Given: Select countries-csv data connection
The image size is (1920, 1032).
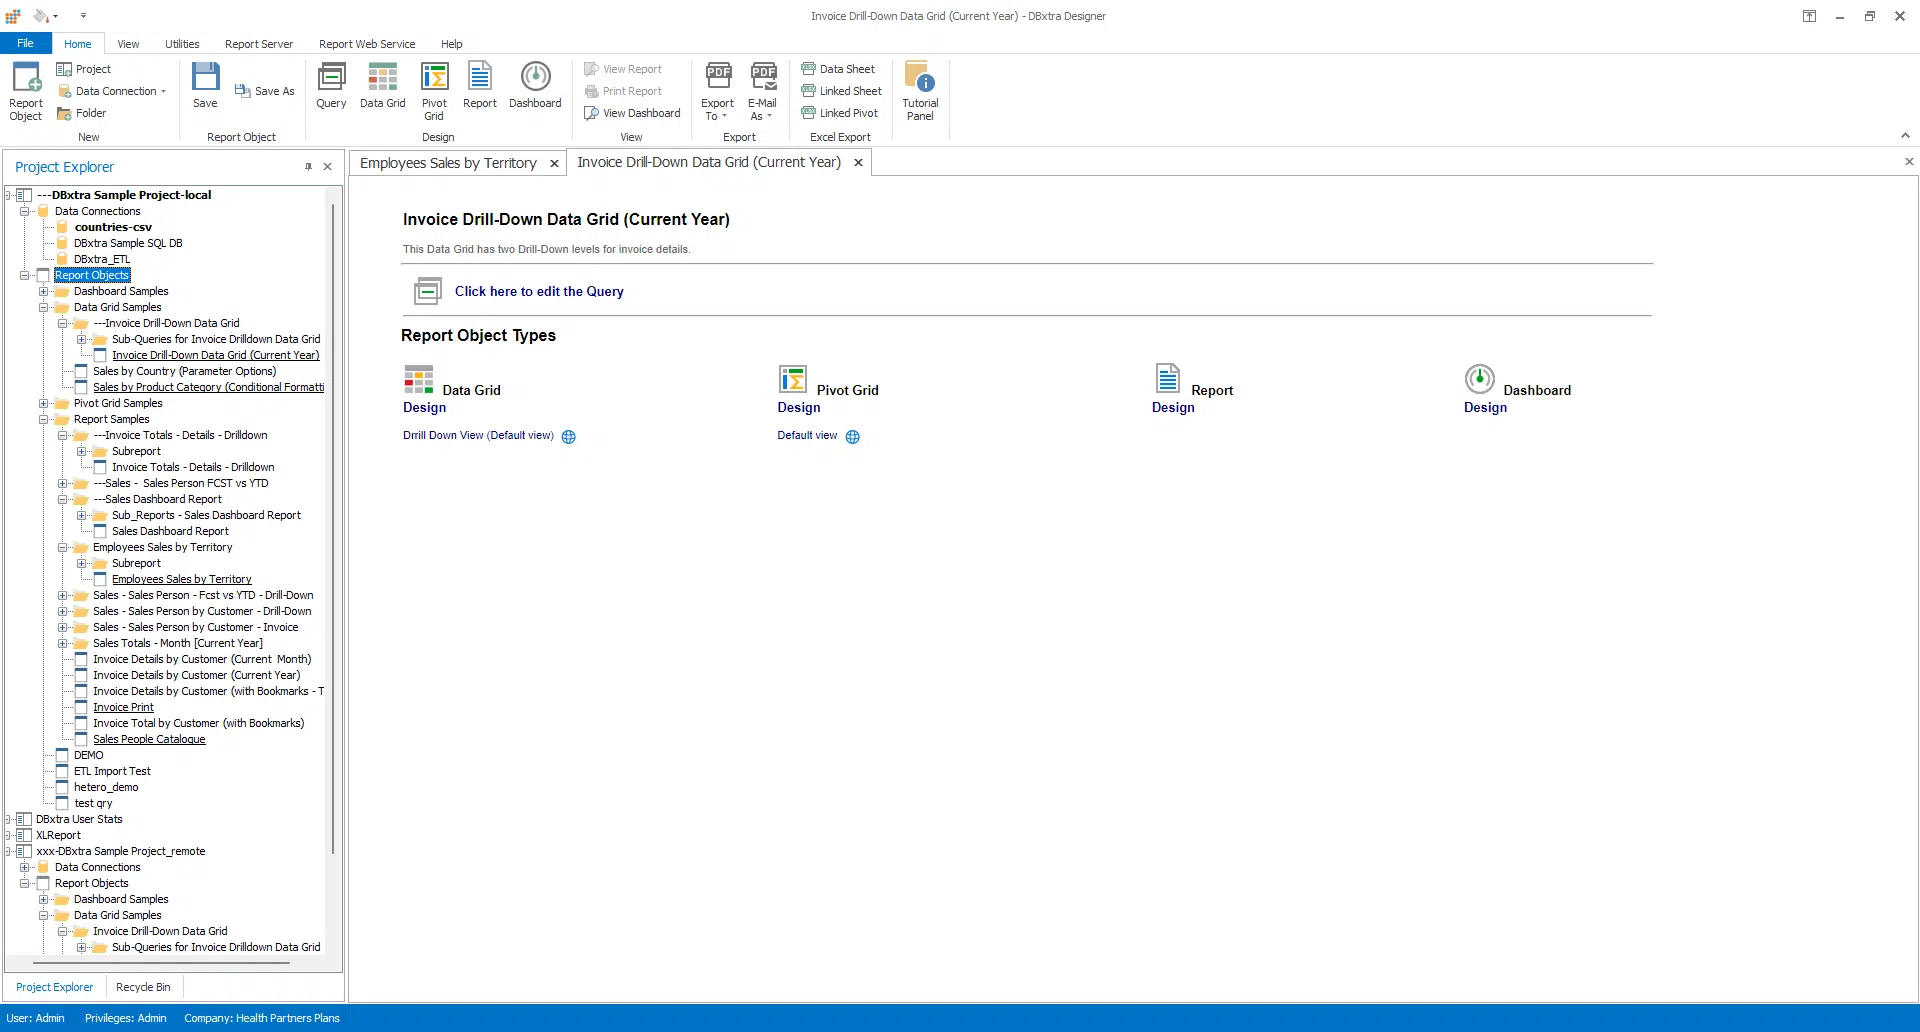Looking at the screenshot, I should click(113, 227).
